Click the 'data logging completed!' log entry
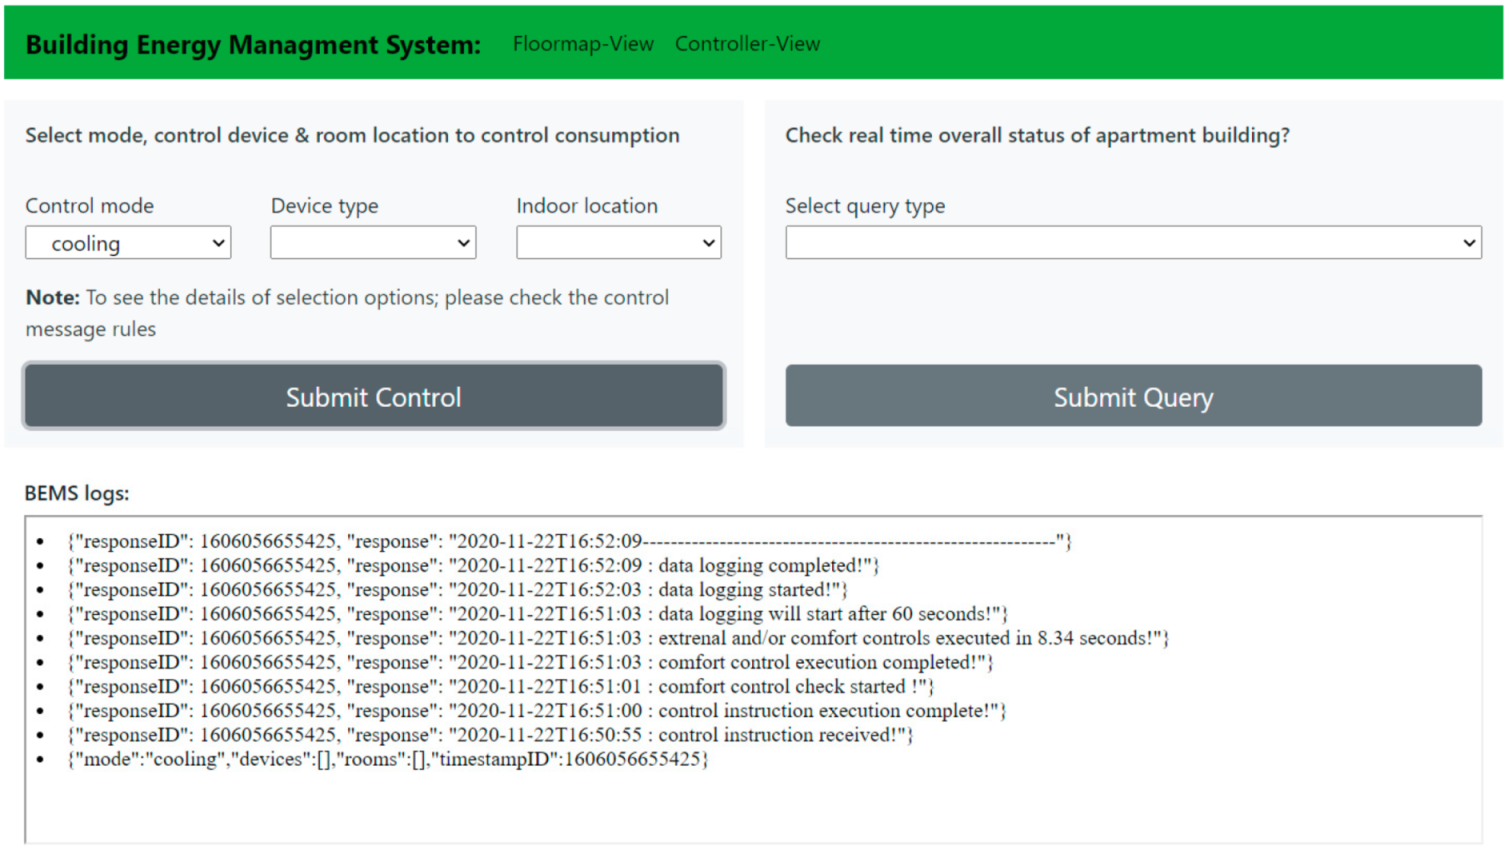The width and height of the screenshot is (1508, 858). 473,566
